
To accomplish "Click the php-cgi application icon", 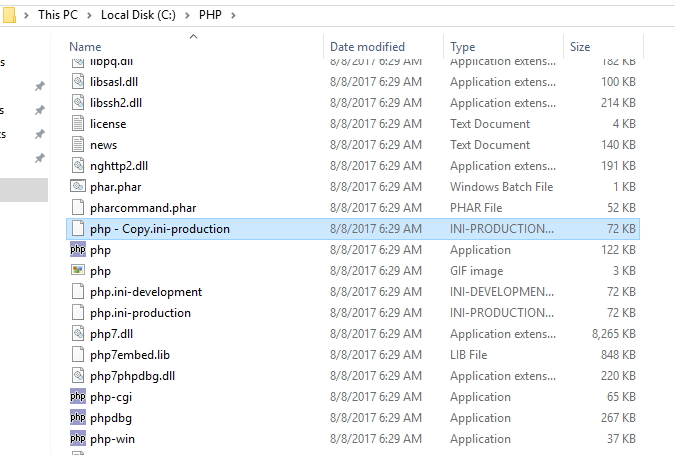I will pos(78,396).
